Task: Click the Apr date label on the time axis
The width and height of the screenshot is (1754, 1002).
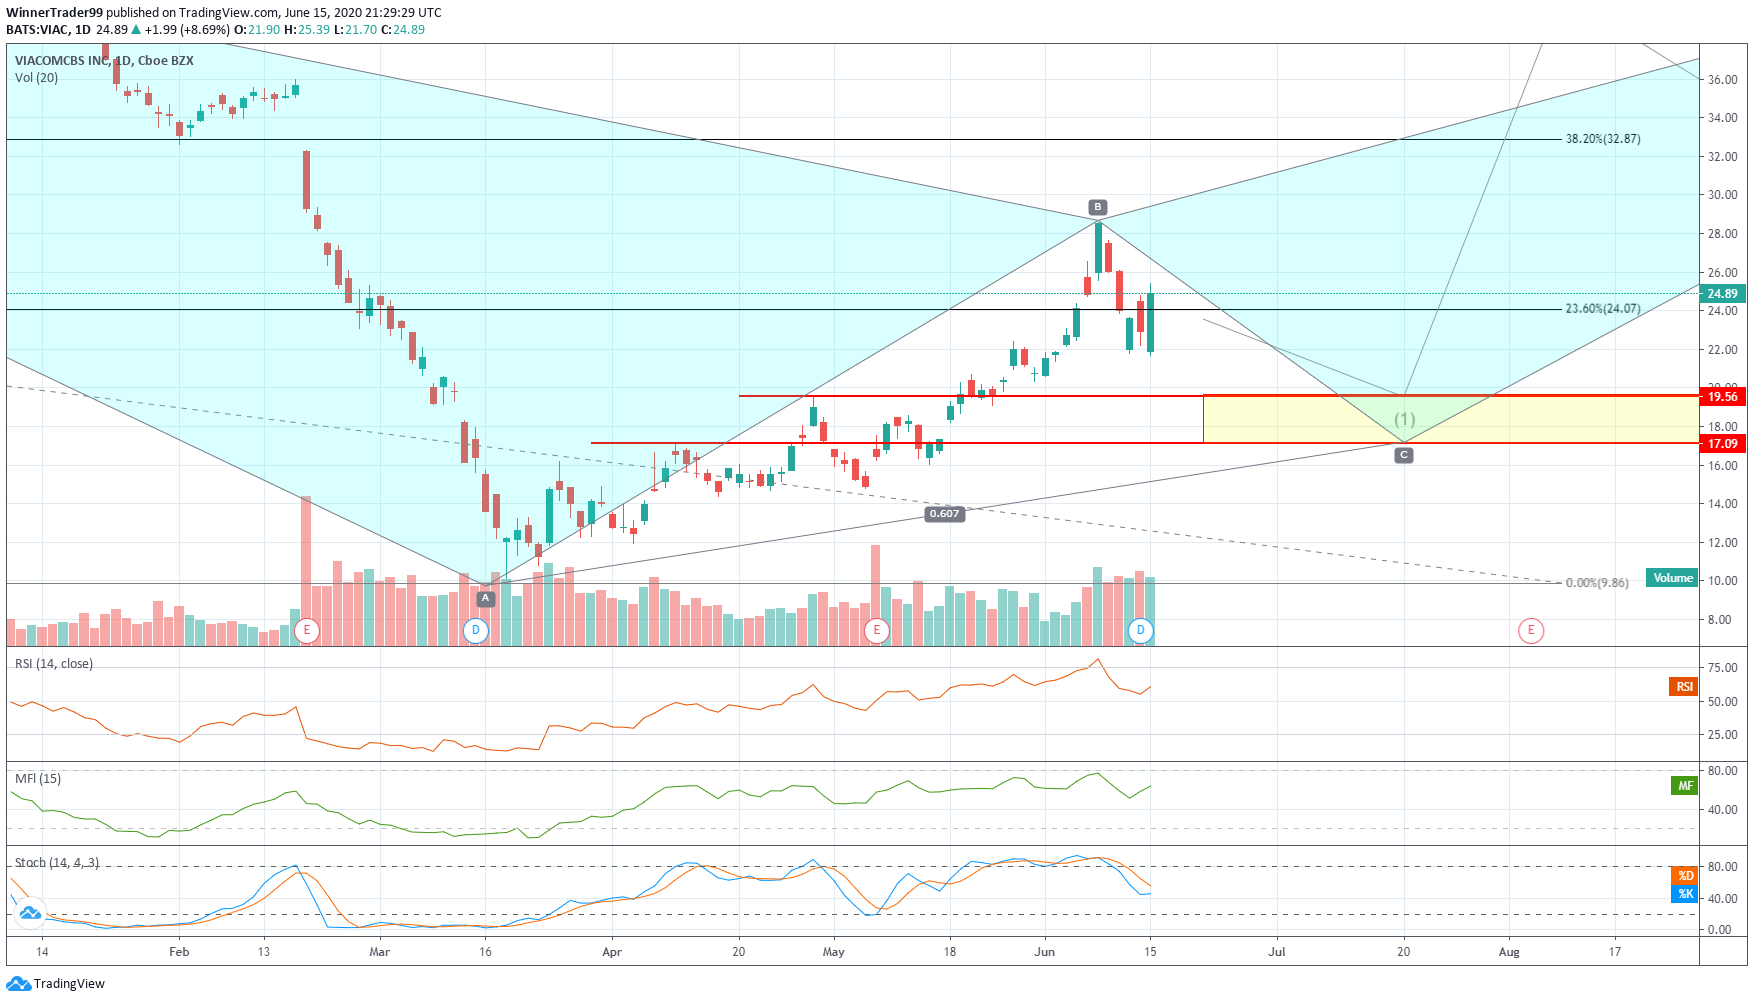Action: point(612,952)
